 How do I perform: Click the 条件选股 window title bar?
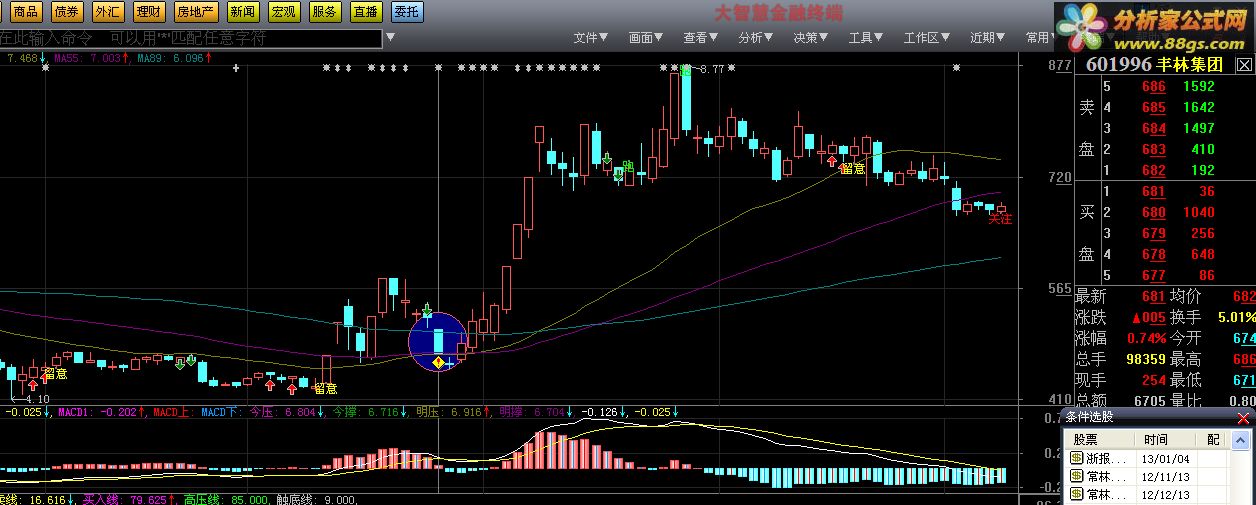pyautogui.click(x=1148, y=417)
